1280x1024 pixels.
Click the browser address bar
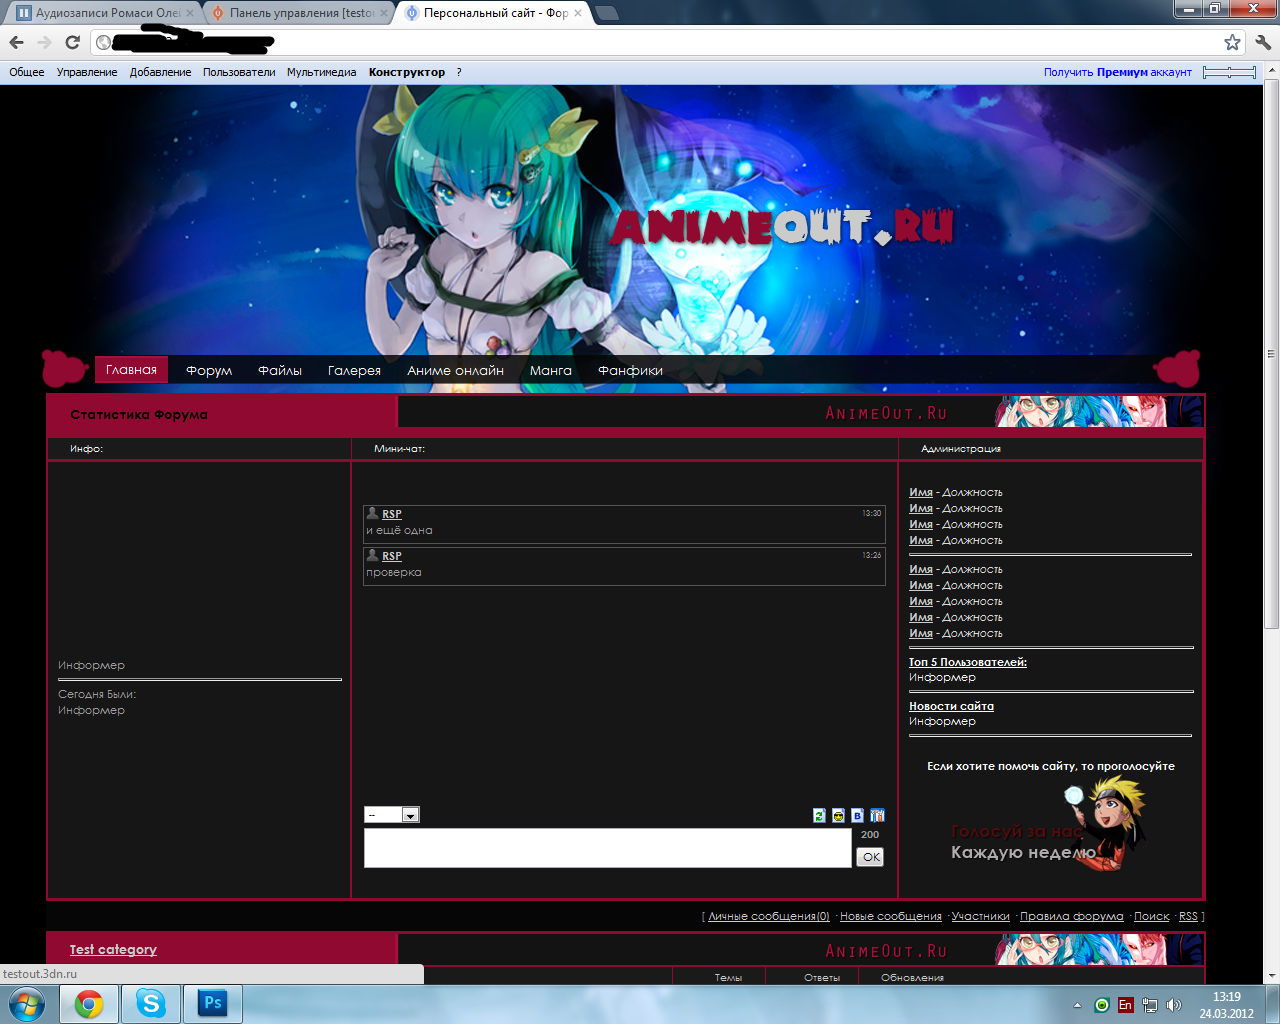[x=668, y=42]
